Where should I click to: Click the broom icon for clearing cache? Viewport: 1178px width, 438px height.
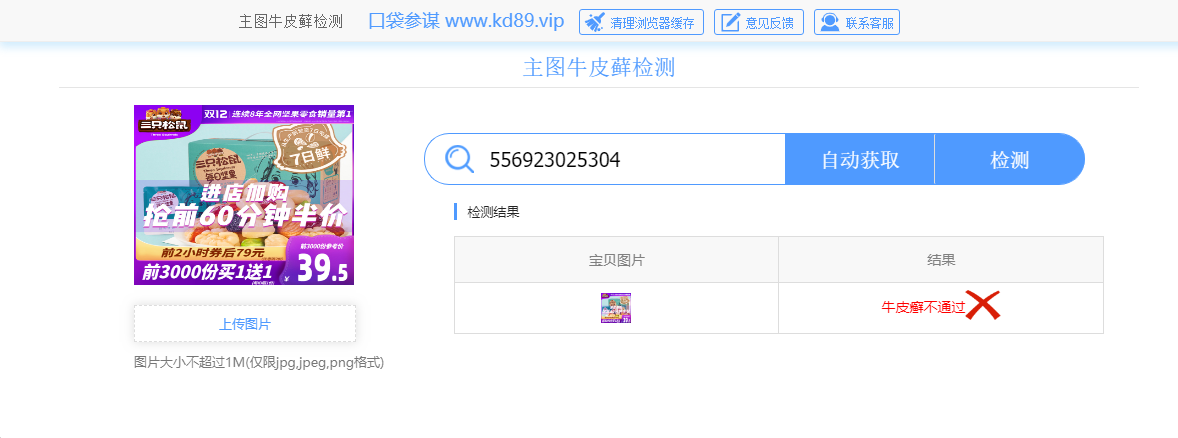point(595,23)
